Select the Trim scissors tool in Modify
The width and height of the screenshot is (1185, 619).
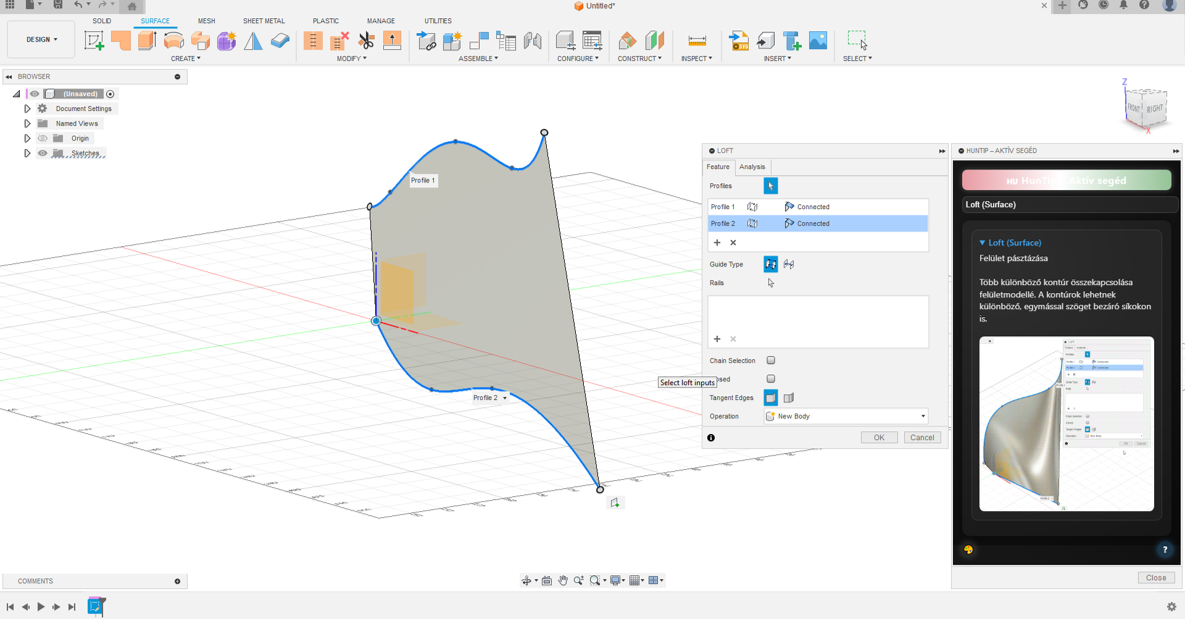(366, 40)
